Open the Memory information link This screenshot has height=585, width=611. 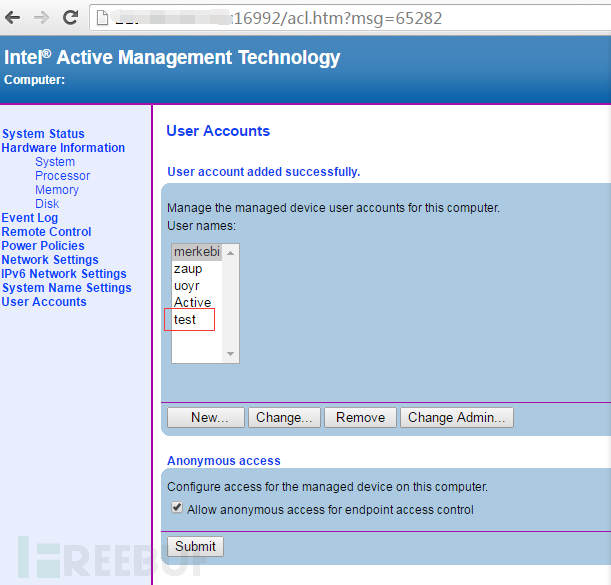[x=57, y=190]
